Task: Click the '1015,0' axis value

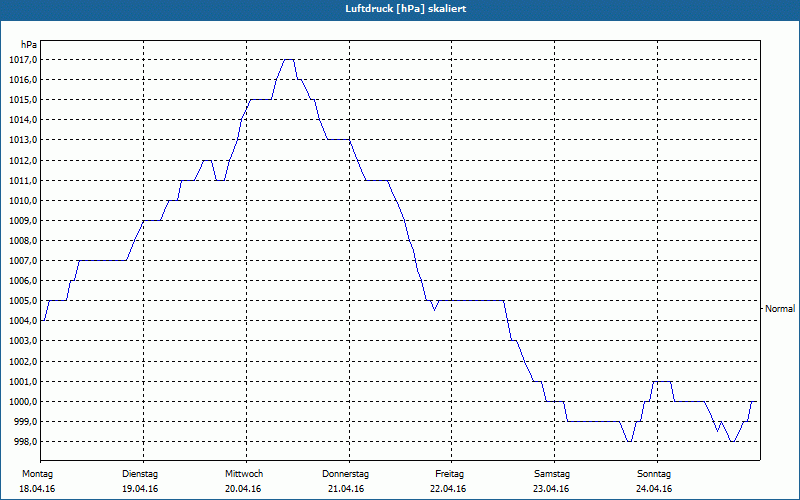Action: [23, 99]
